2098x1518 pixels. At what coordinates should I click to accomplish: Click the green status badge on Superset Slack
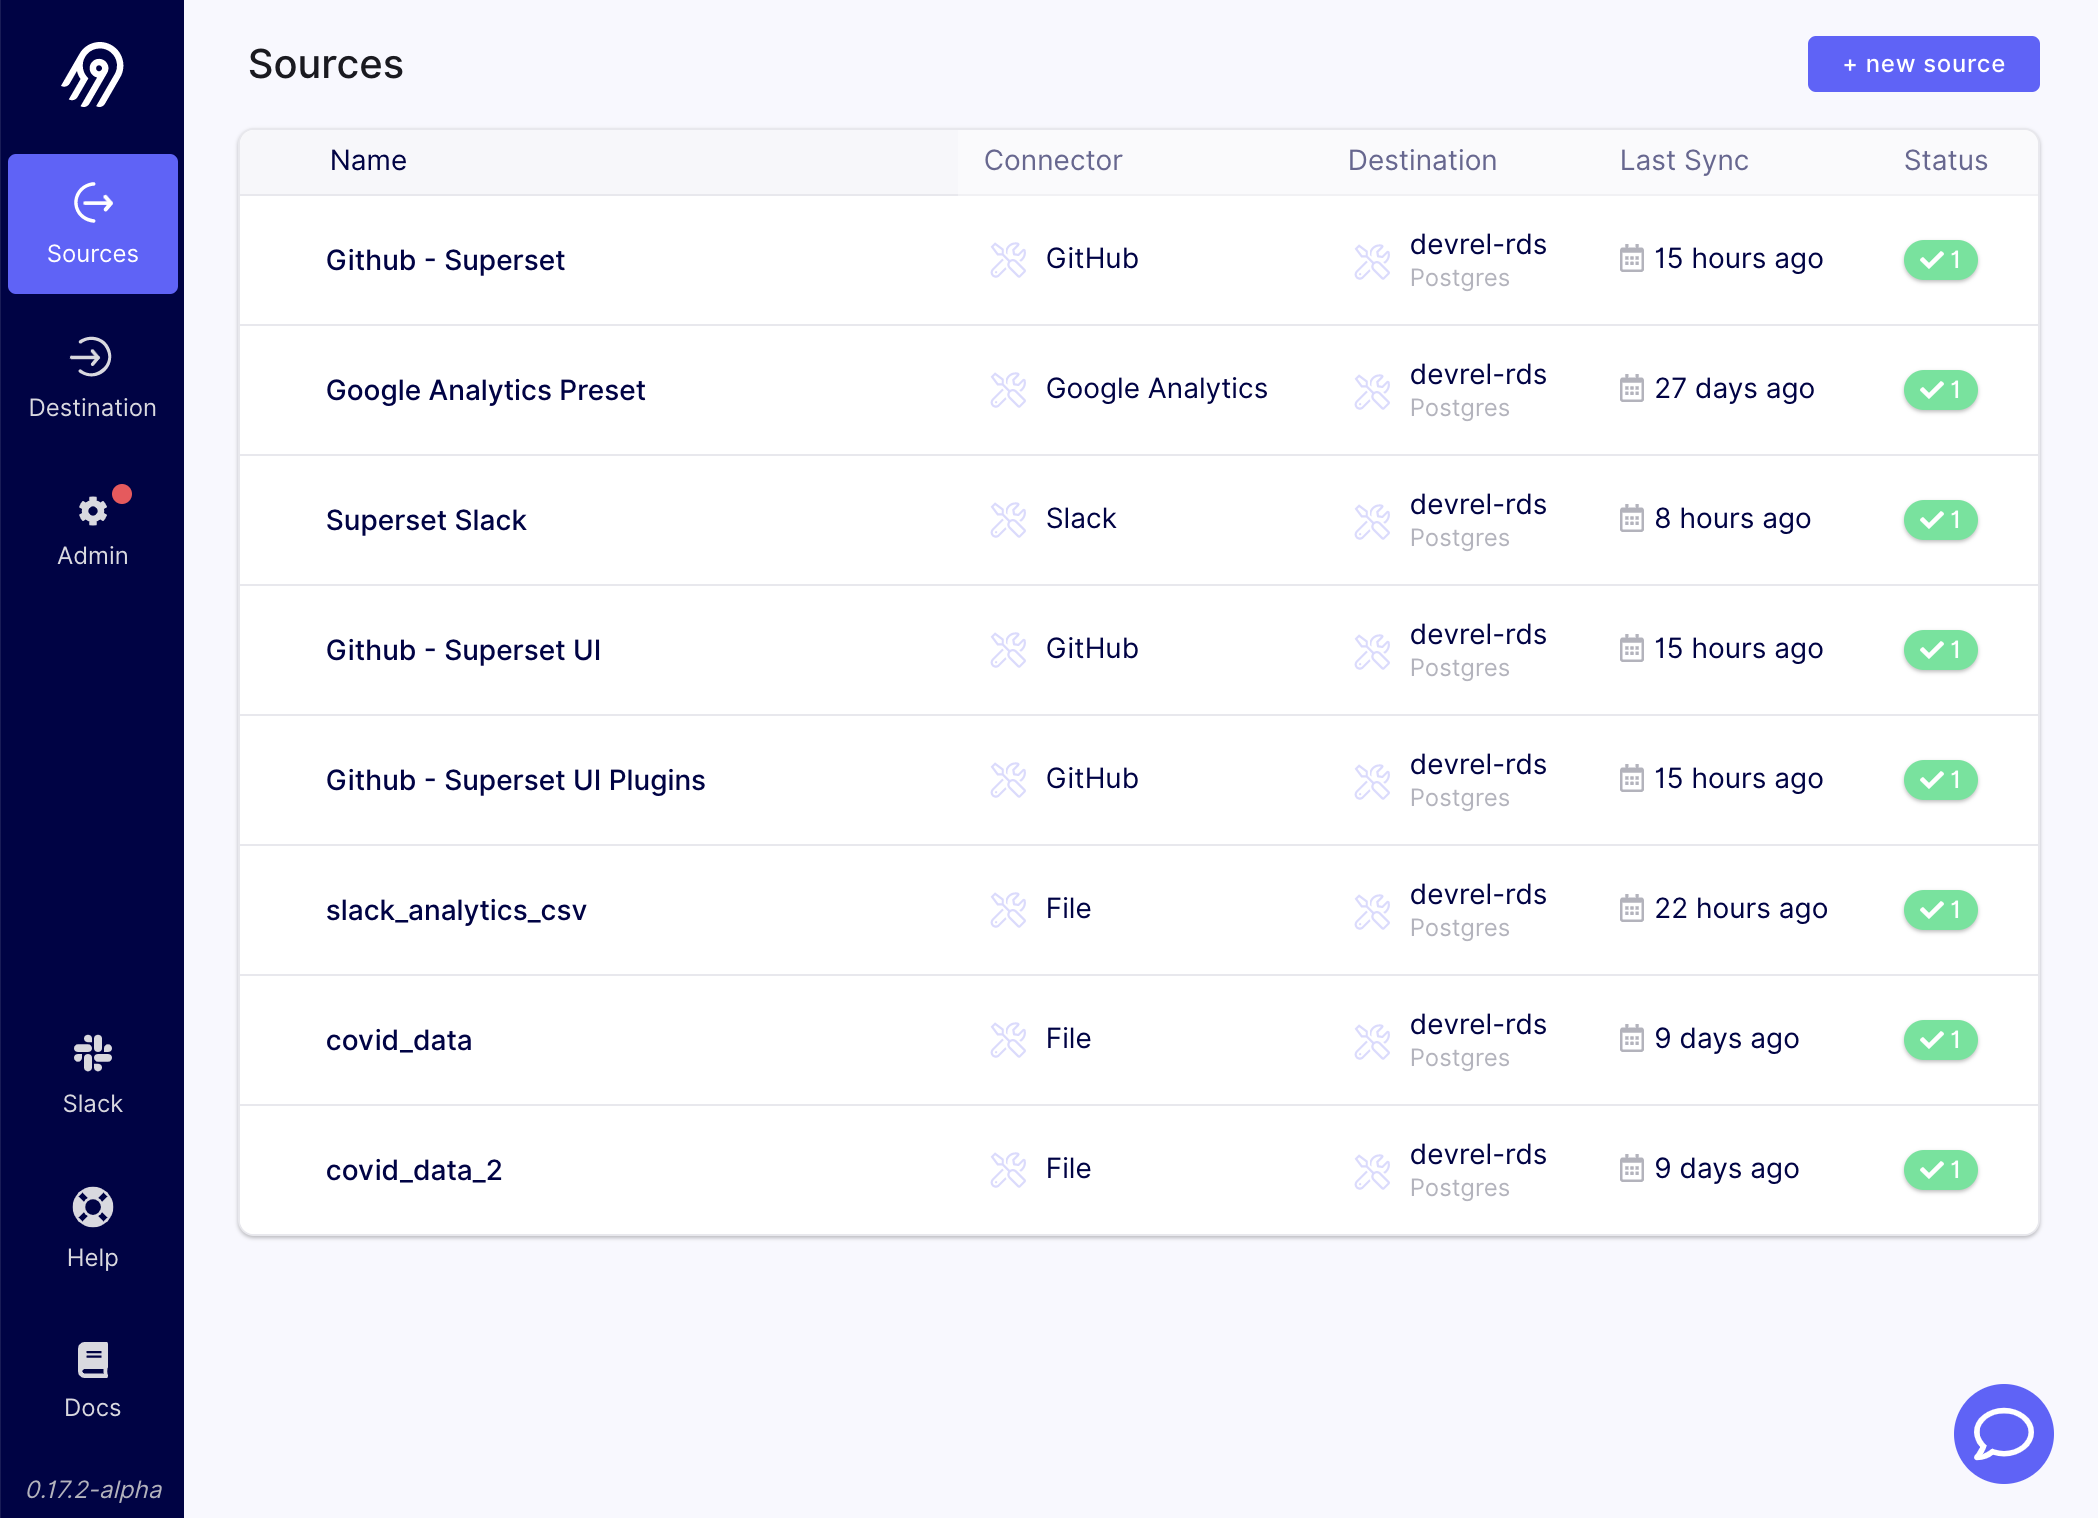(x=1940, y=519)
